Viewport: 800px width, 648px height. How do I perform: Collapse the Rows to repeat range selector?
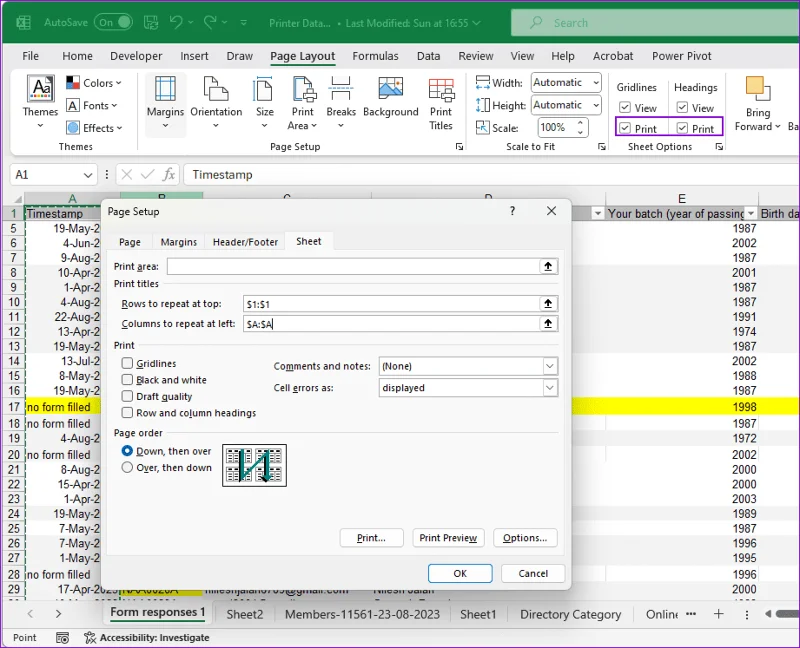[x=548, y=304]
